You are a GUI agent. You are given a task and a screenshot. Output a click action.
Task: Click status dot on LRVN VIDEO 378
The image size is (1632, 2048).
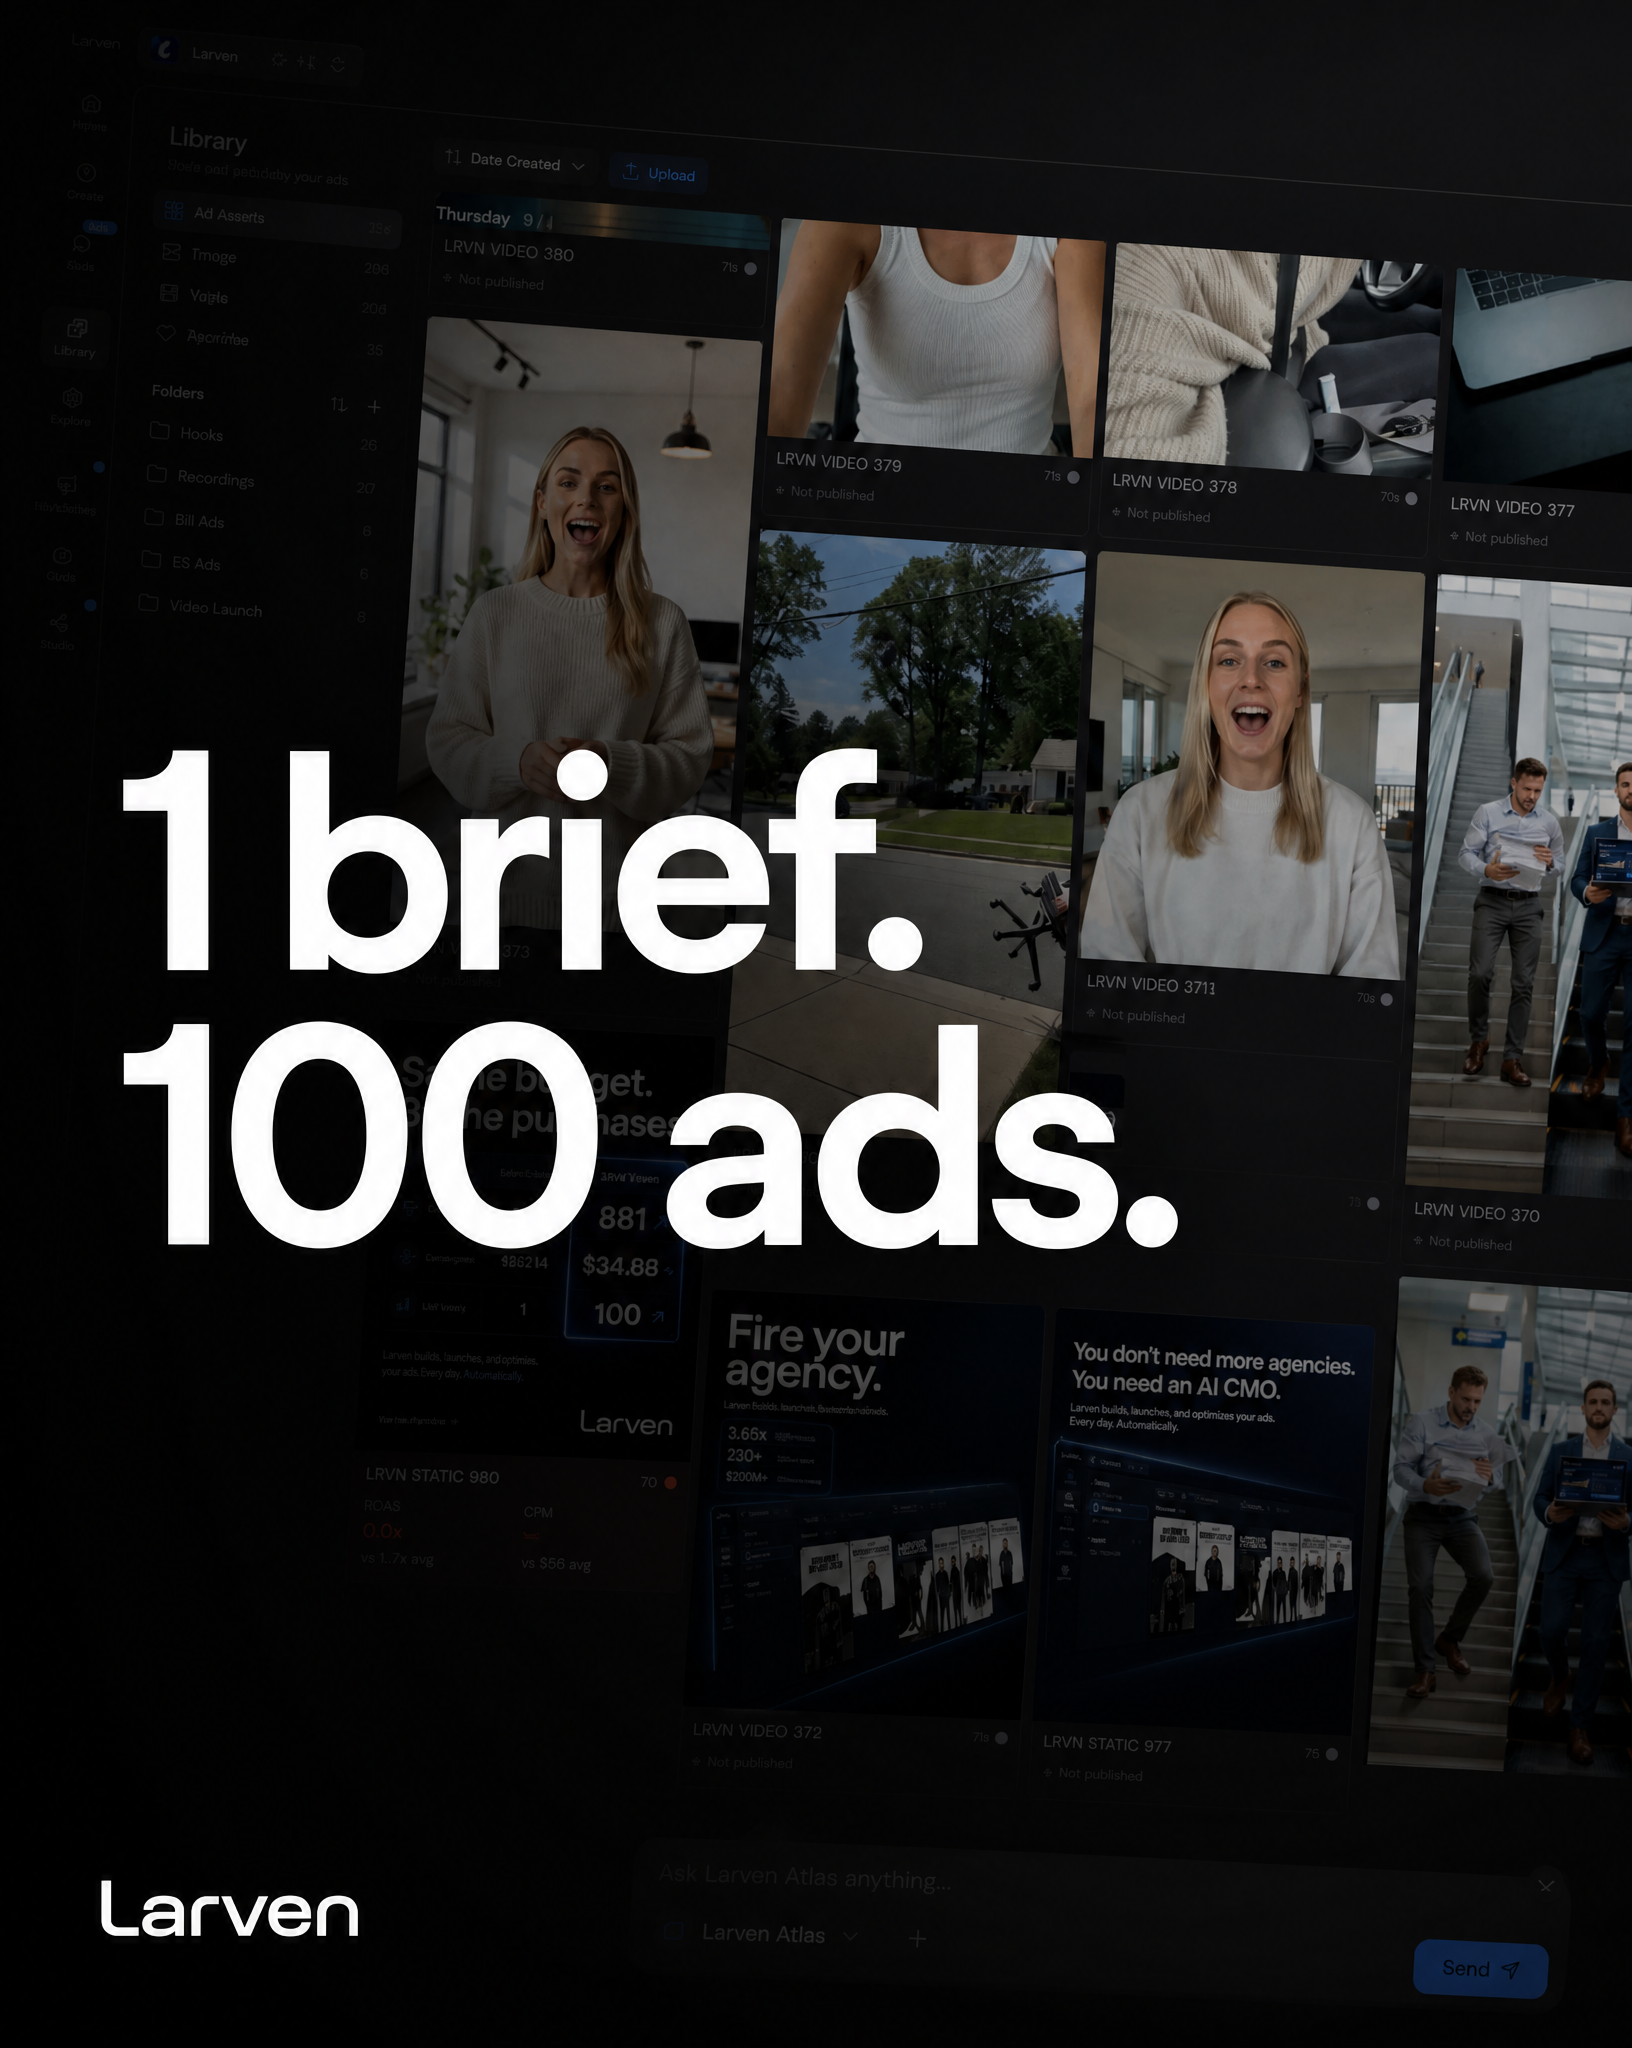click(x=1411, y=498)
